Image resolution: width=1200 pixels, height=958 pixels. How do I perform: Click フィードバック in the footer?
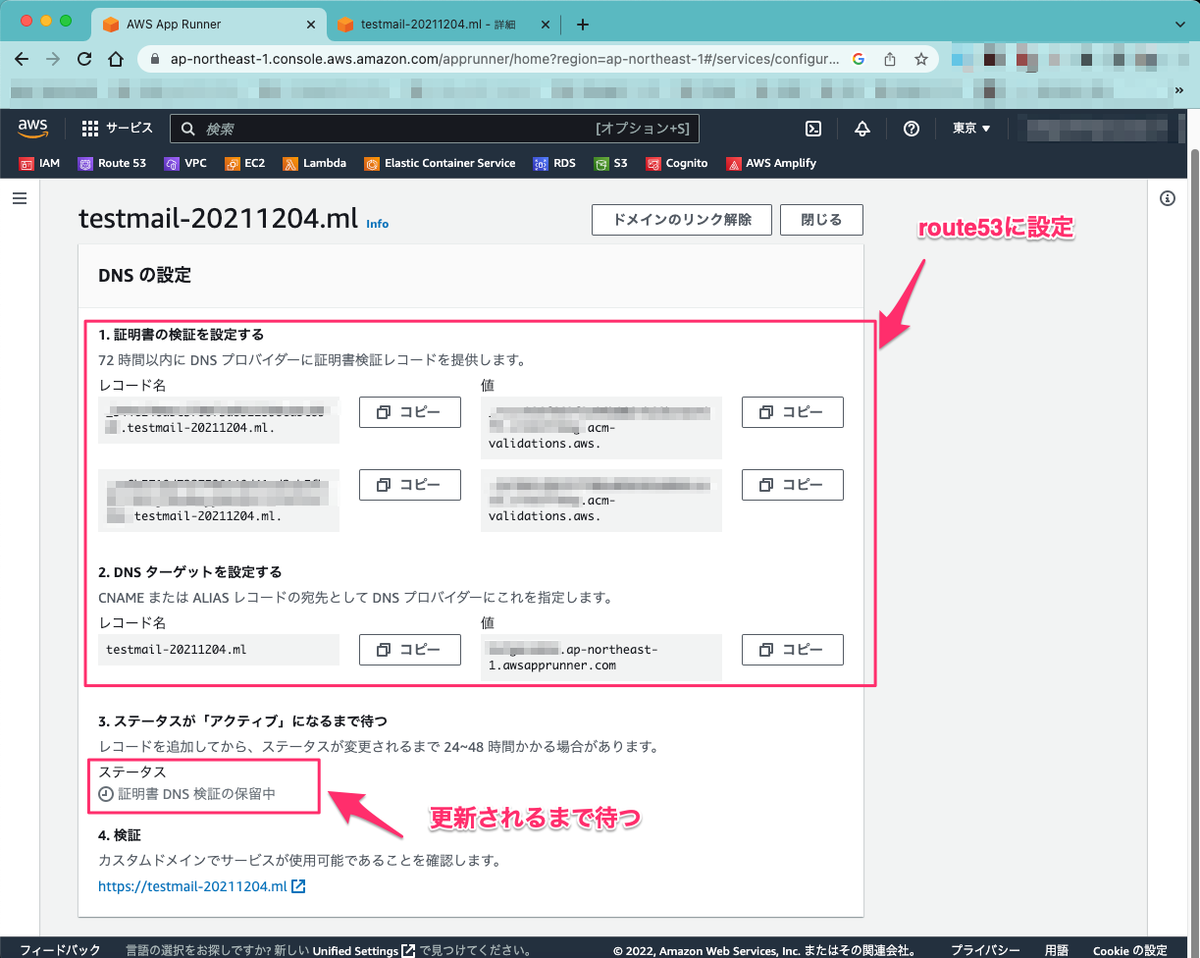60,950
